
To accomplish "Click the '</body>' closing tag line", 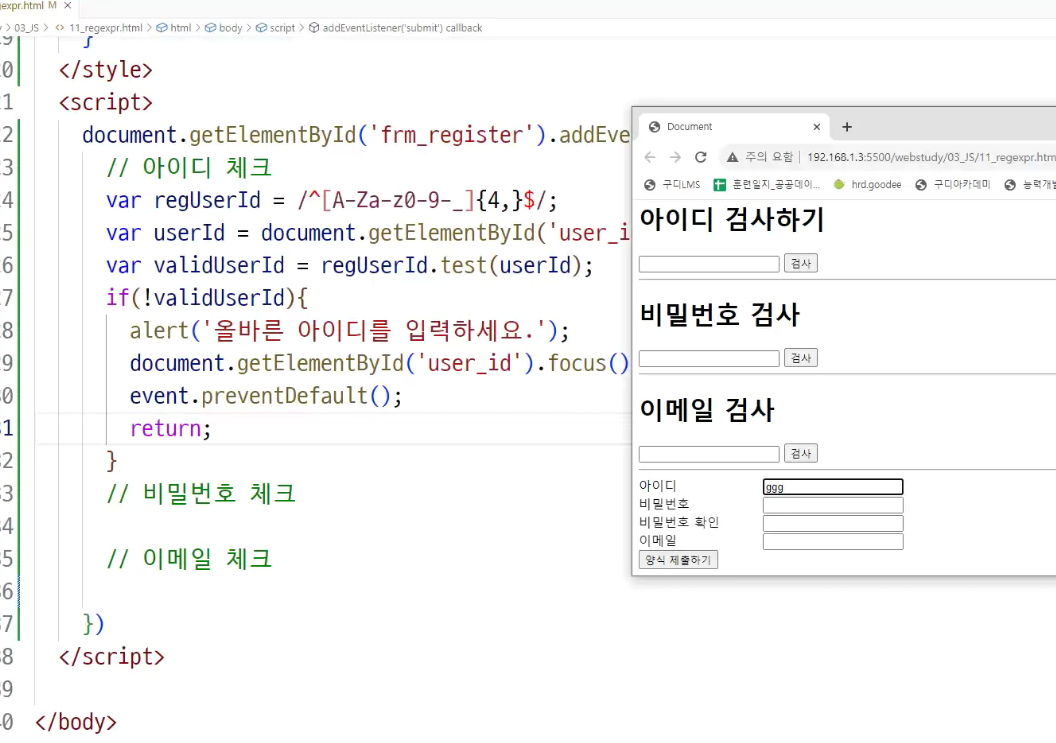I will tap(75, 721).
